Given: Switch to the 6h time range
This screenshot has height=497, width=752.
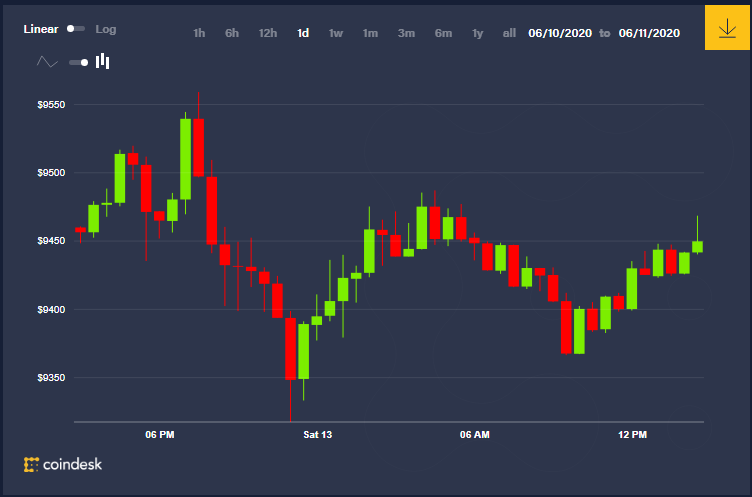Looking at the screenshot, I should [x=232, y=33].
